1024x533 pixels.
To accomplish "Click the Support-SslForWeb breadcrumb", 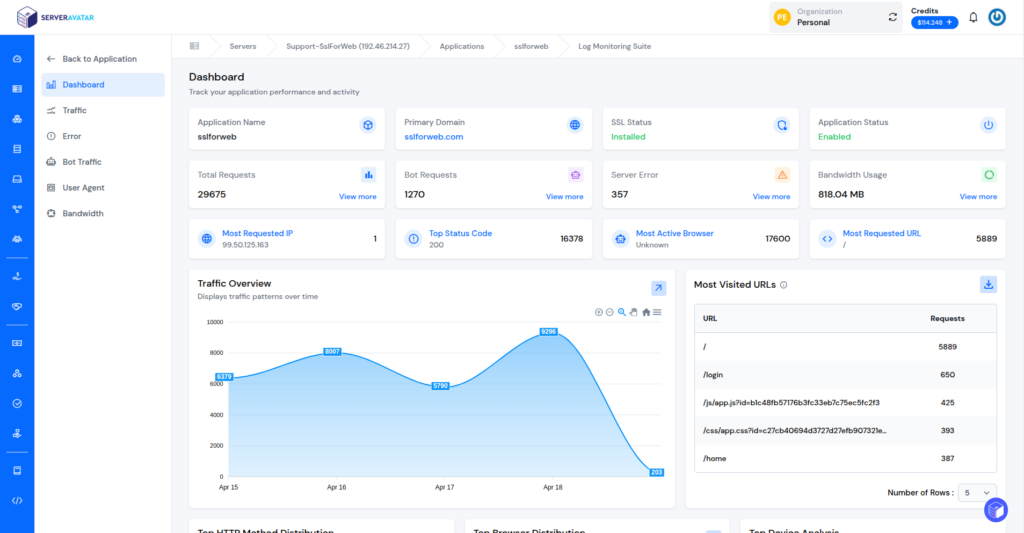I will tap(347, 46).
